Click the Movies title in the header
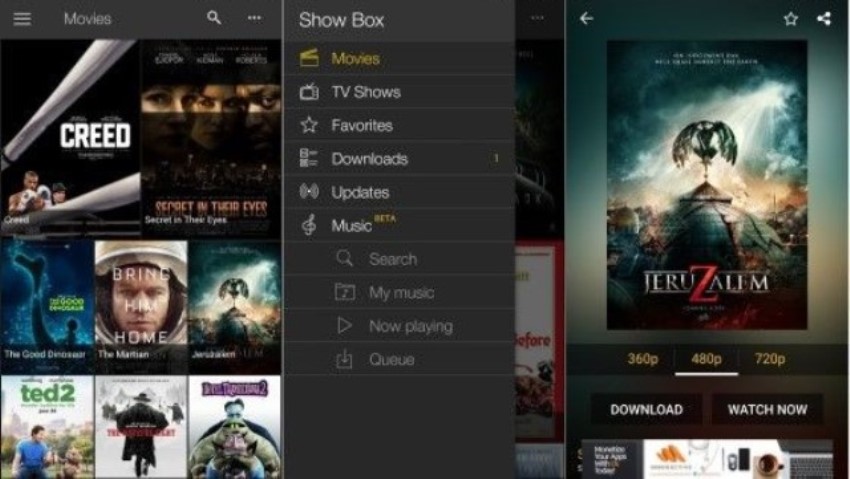The width and height of the screenshot is (850, 479). pyautogui.click(x=87, y=19)
